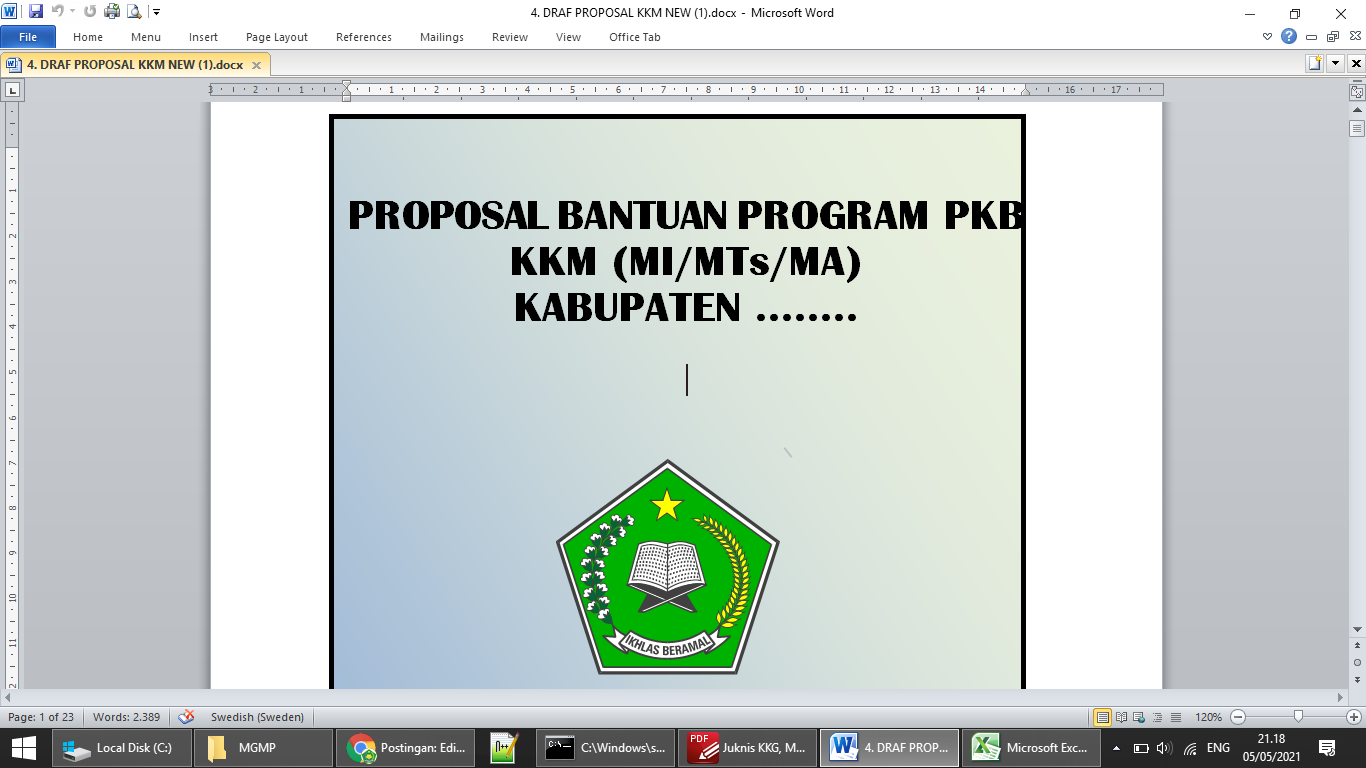
Task: Switch to Microsoft Excel taskbar window
Action: [x=1032, y=747]
